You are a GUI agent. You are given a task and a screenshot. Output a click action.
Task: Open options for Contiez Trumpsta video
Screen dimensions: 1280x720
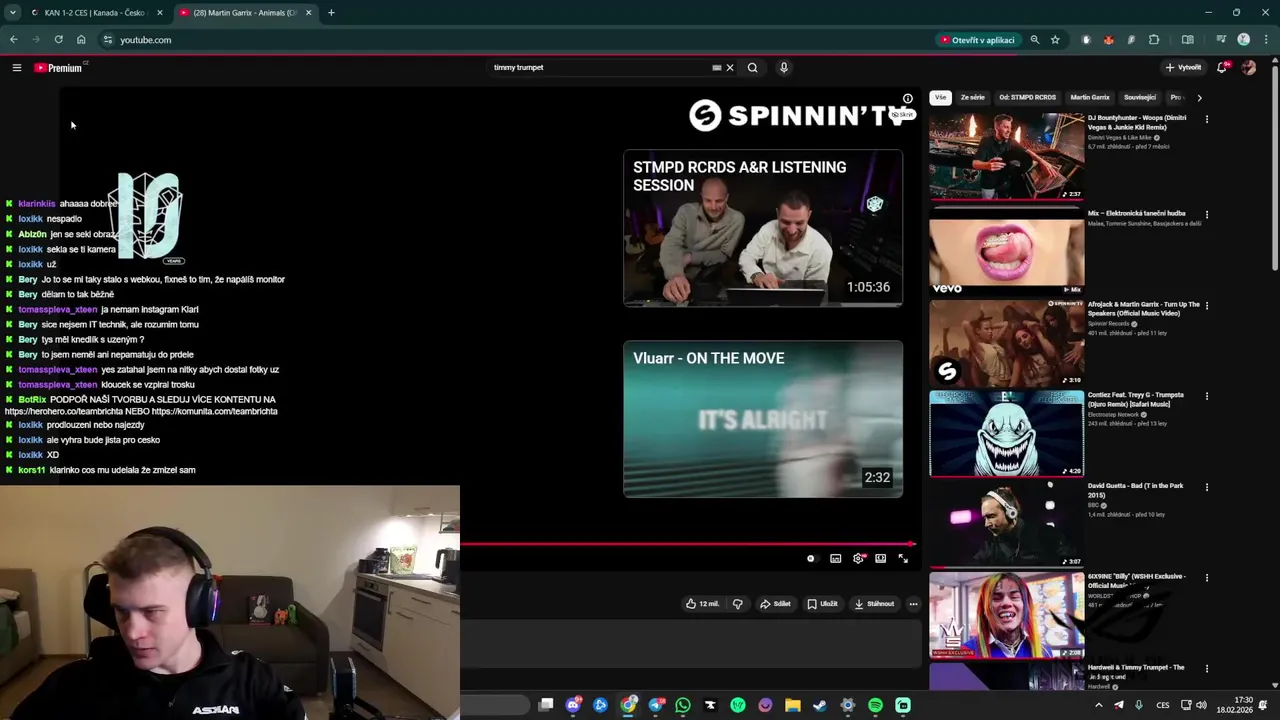[x=1207, y=396]
